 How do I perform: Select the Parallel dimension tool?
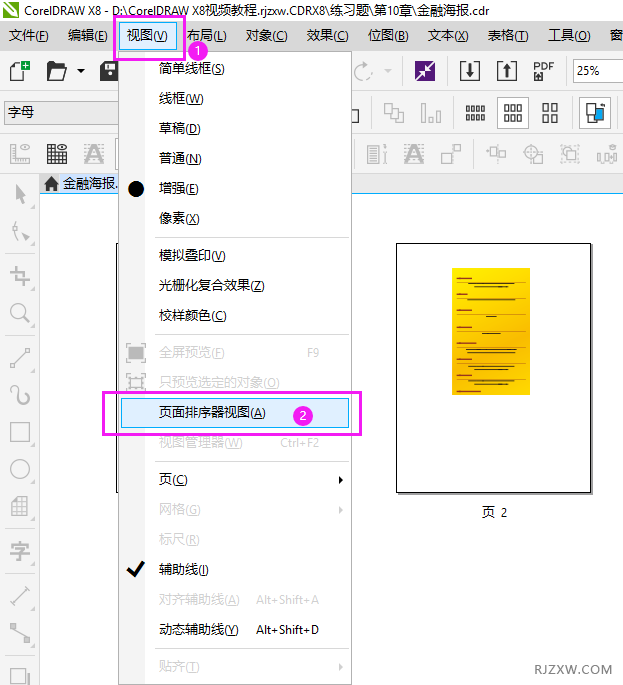(x=20, y=596)
